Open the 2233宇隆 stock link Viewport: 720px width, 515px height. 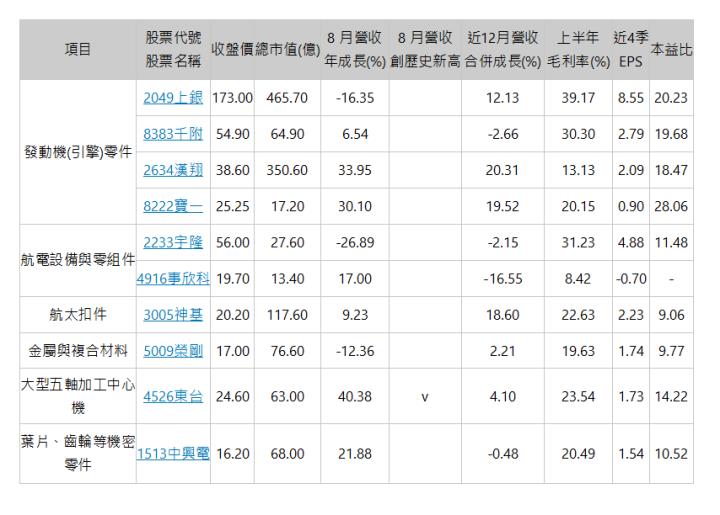click(x=173, y=242)
